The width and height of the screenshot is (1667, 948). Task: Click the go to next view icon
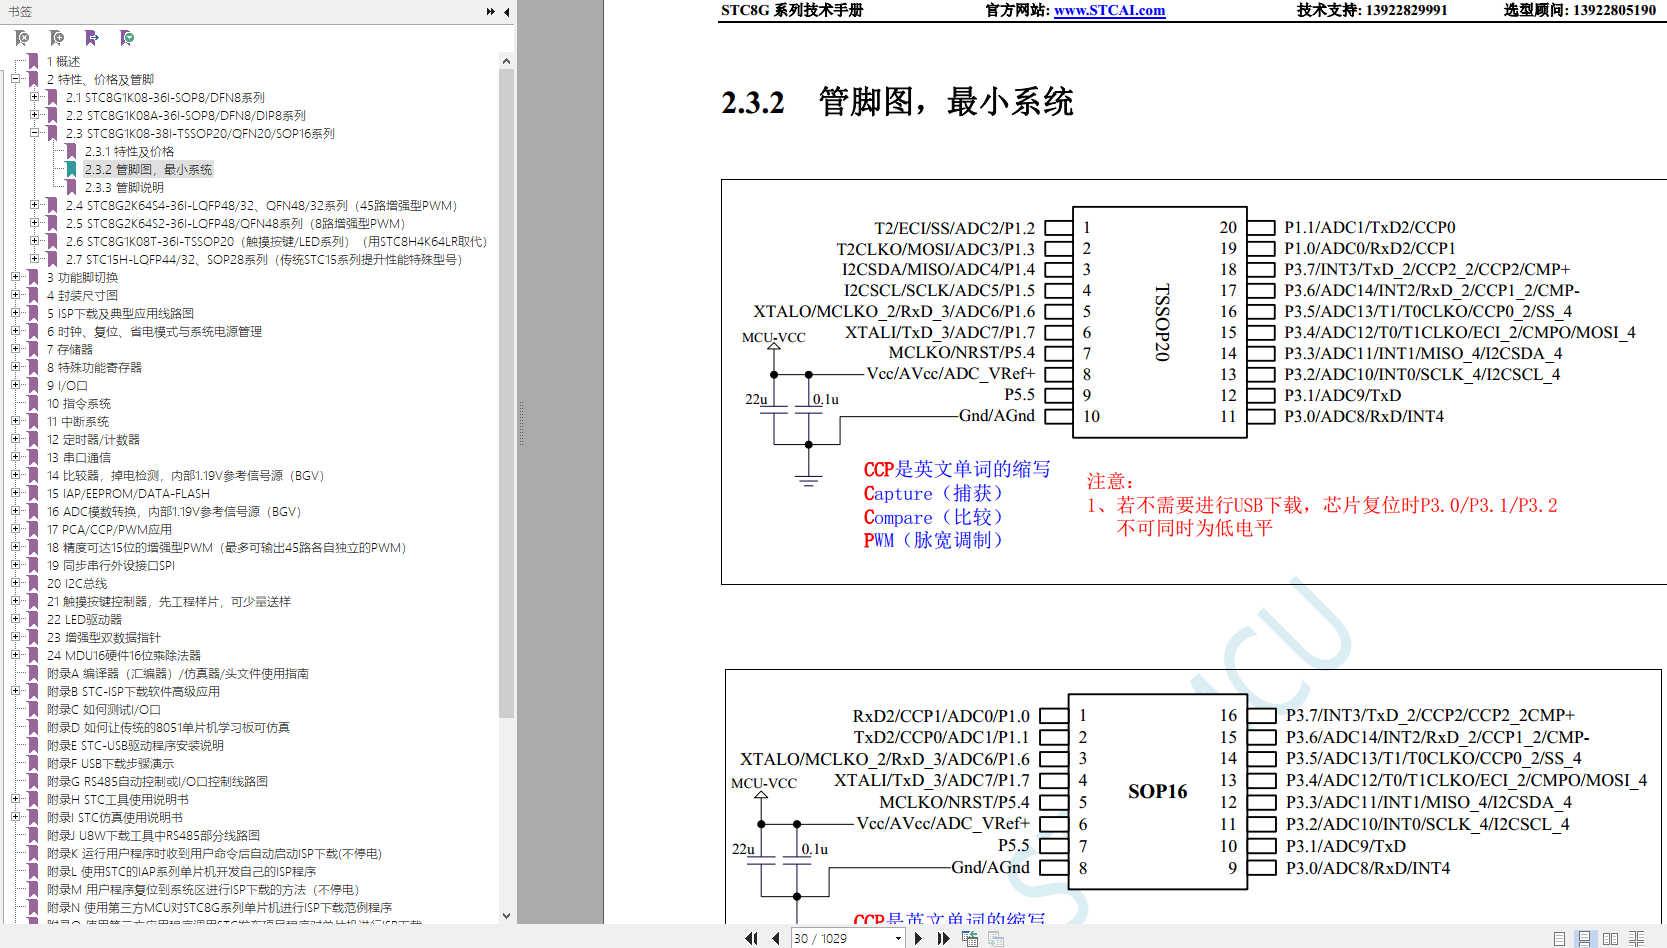click(996, 938)
